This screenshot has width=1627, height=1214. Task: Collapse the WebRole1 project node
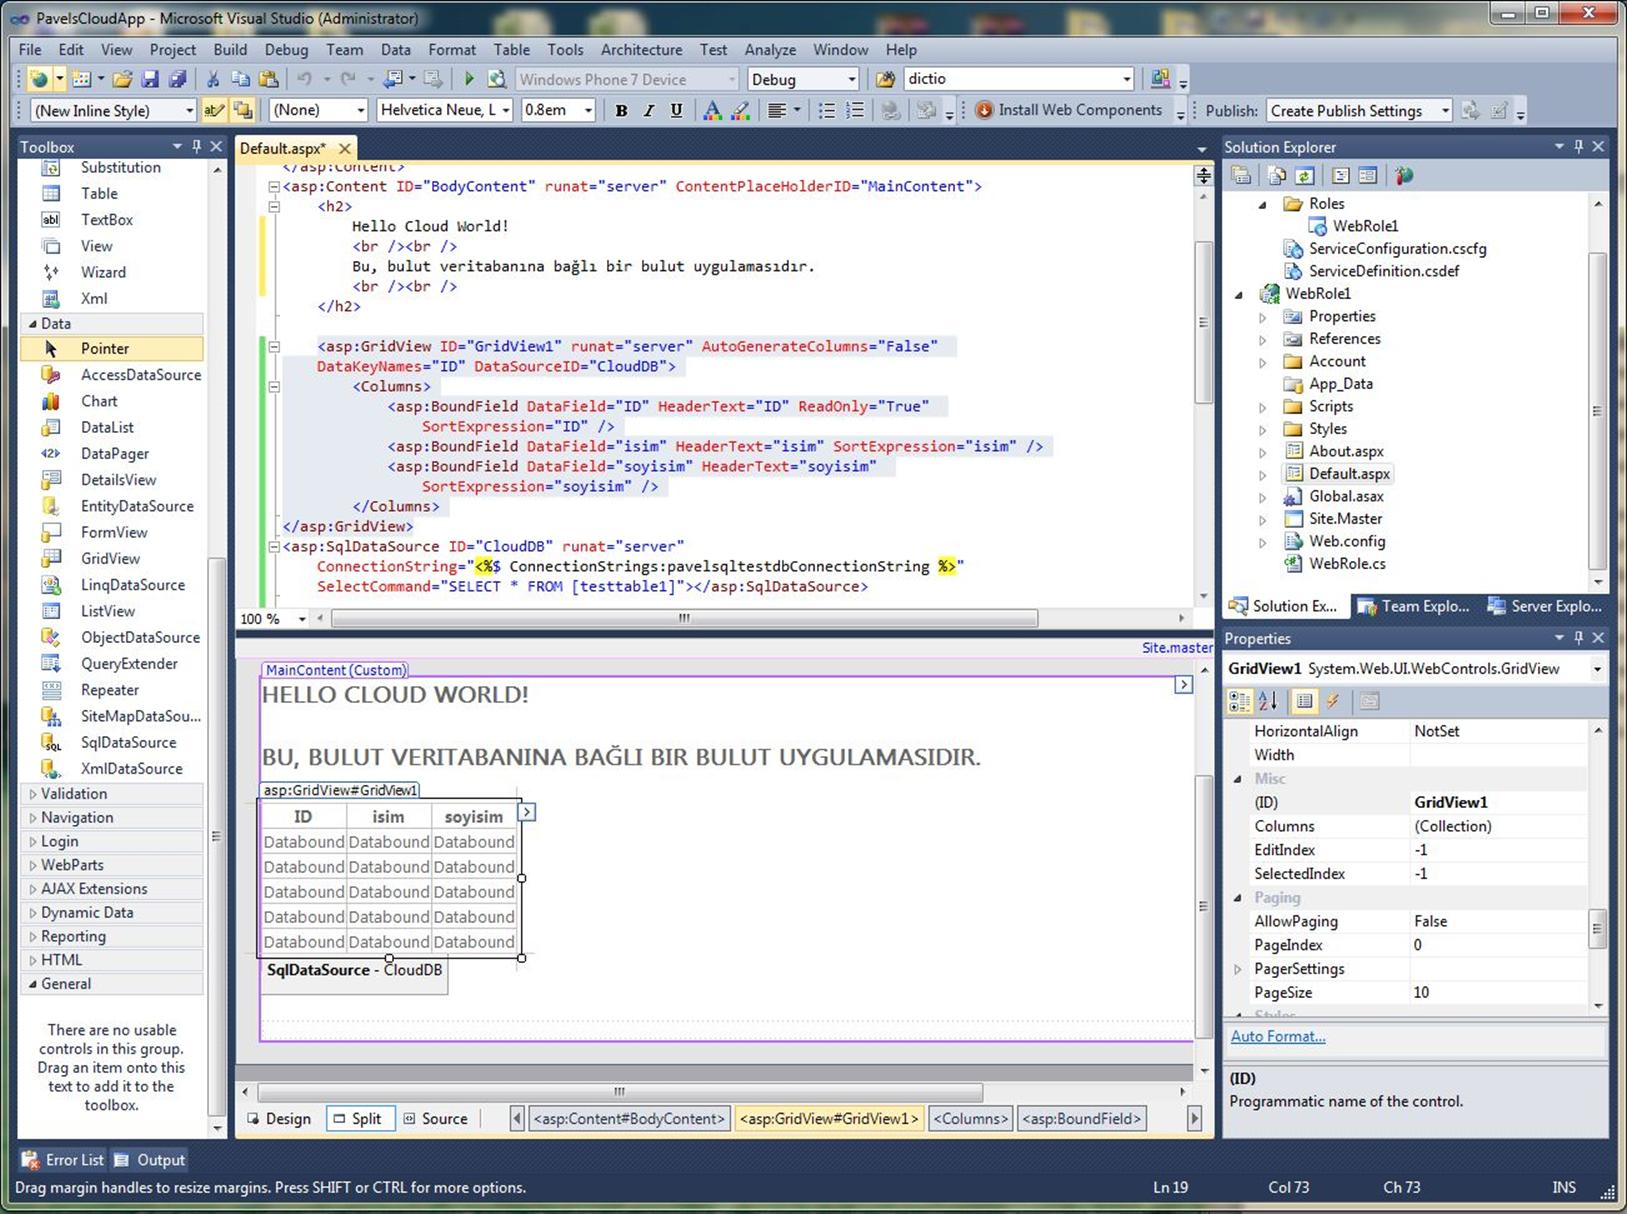pyautogui.click(x=1239, y=294)
